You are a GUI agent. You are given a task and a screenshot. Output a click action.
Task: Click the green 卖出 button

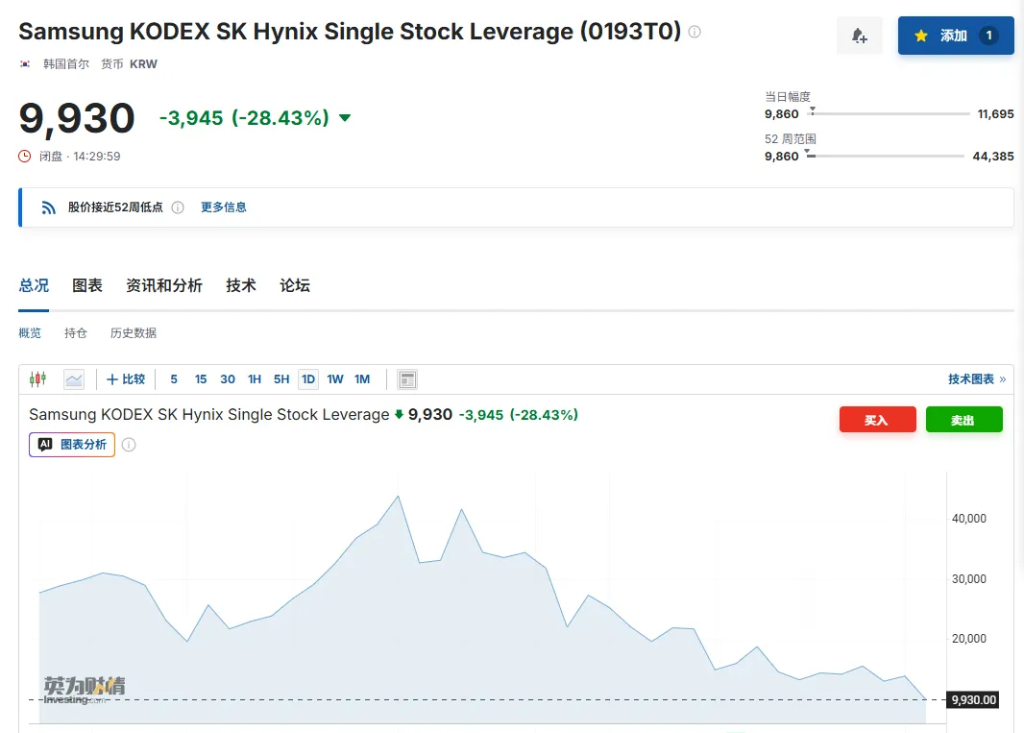(963, 419)
